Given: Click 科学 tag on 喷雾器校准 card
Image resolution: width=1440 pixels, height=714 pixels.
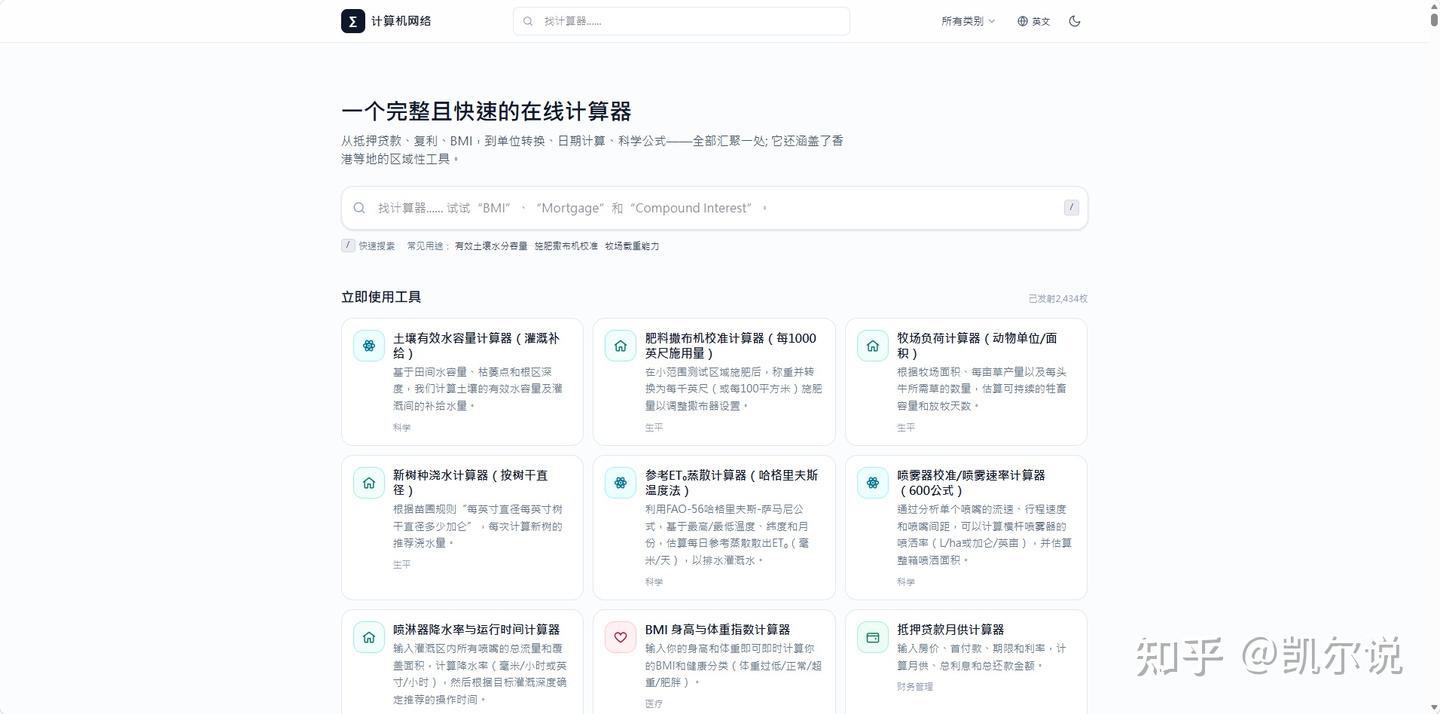Looking at the screenshot, I should coord(906,582).
